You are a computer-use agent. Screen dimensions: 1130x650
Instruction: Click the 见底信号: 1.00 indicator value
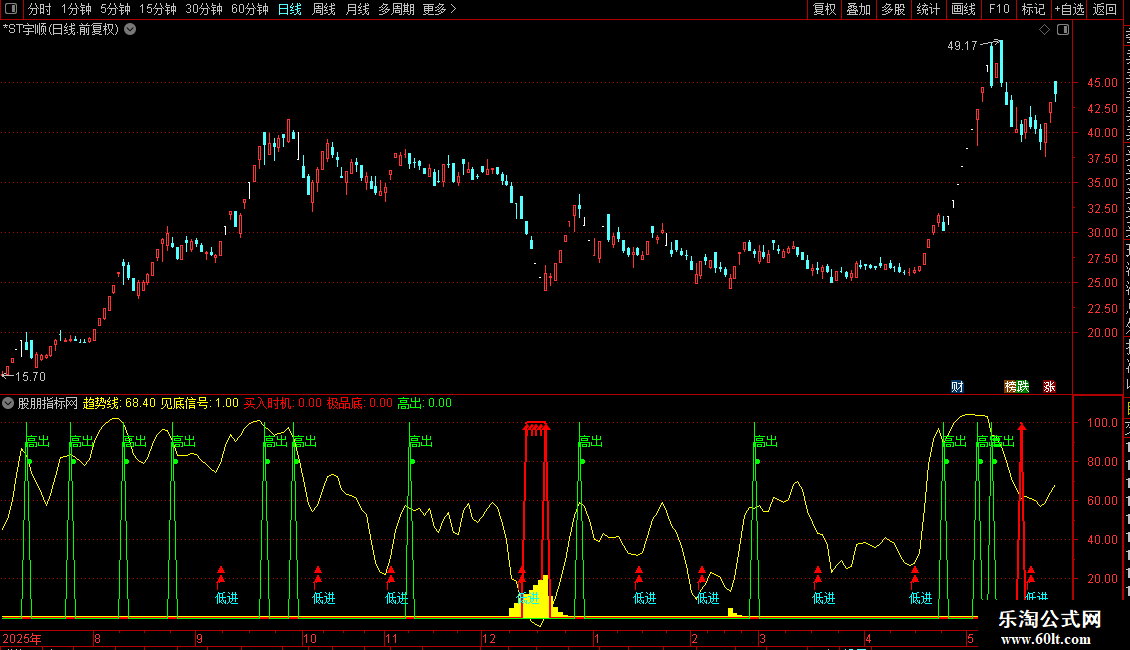click(199, 404)
